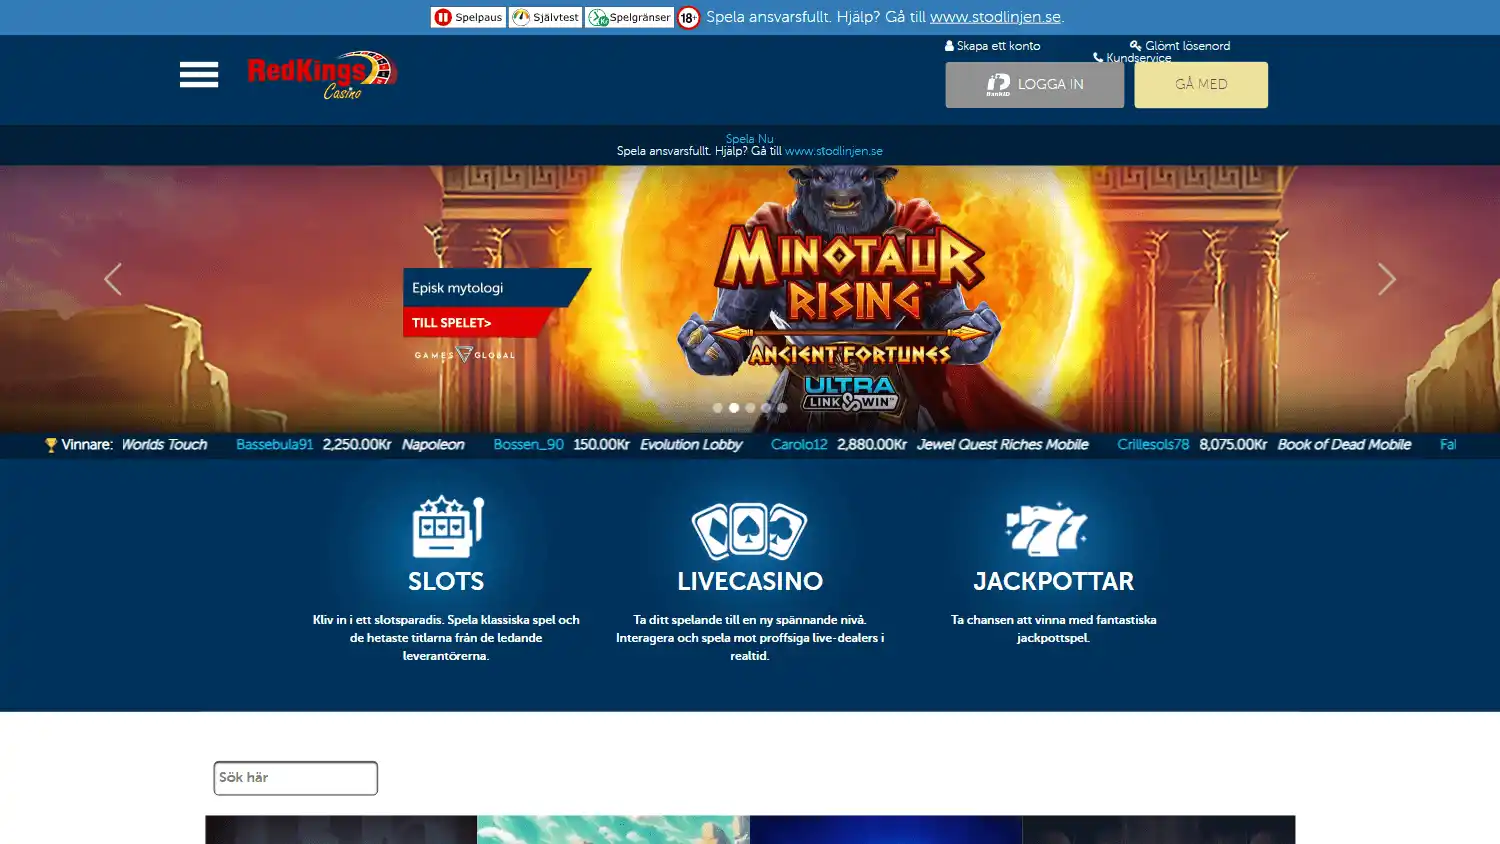Click winner Carolo12 in ticker
Image resolution: width=1500 pixels, height=844 pixels.
click(x=799, y=445)
